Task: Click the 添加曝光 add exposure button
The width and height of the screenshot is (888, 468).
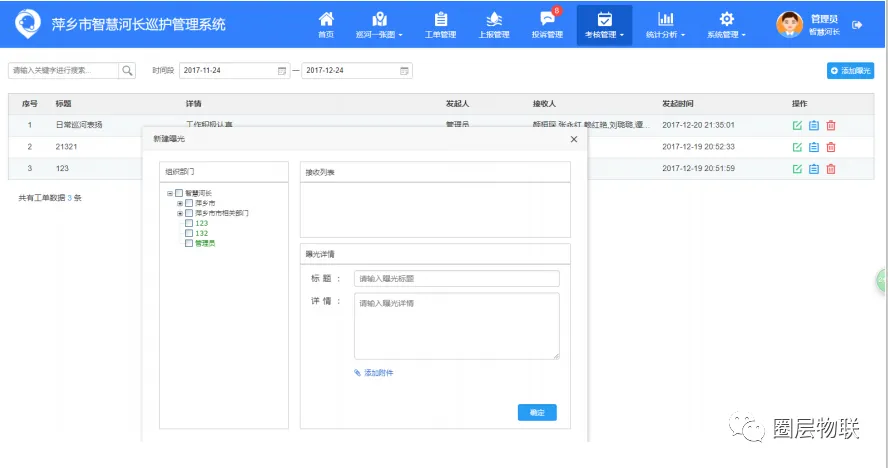Action: point(850,71)
